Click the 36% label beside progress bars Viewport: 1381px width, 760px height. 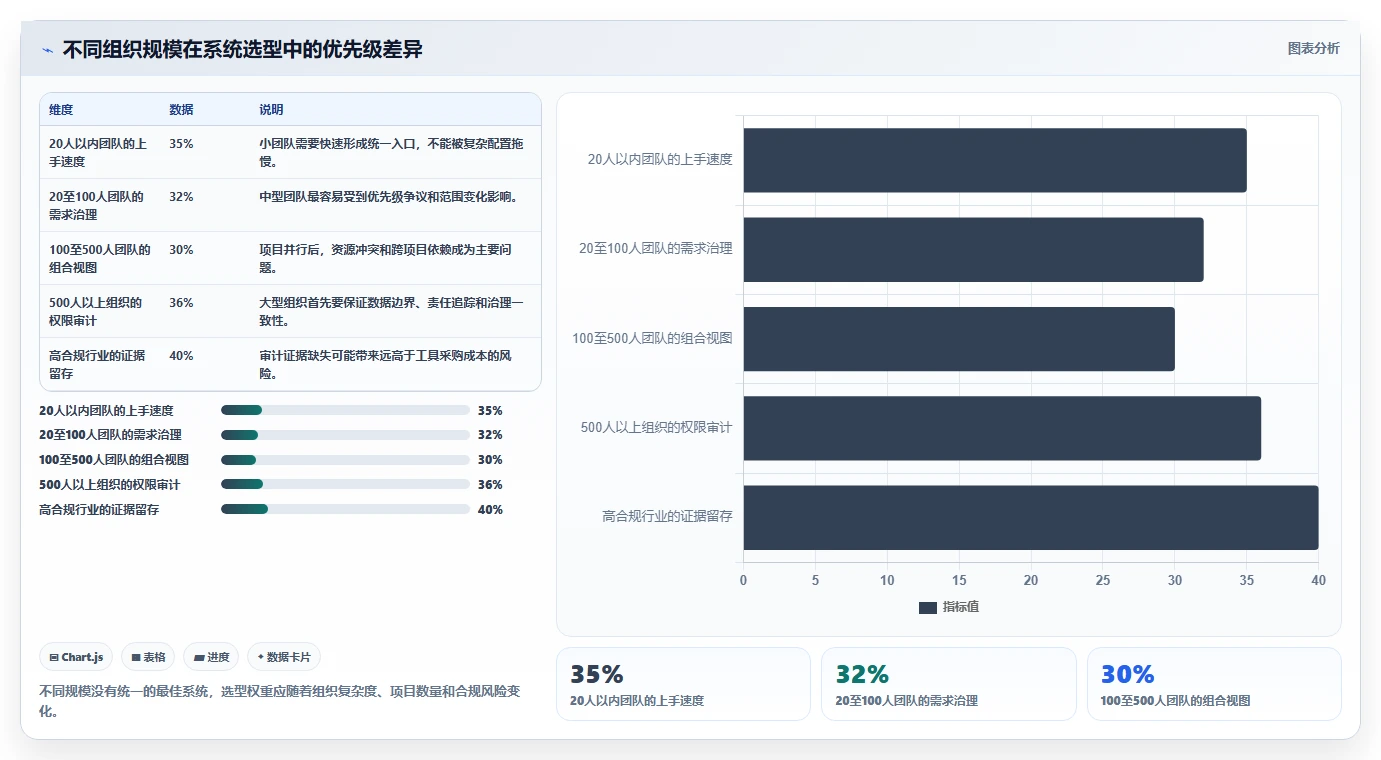pyautogui.click(x=490, y=484)
